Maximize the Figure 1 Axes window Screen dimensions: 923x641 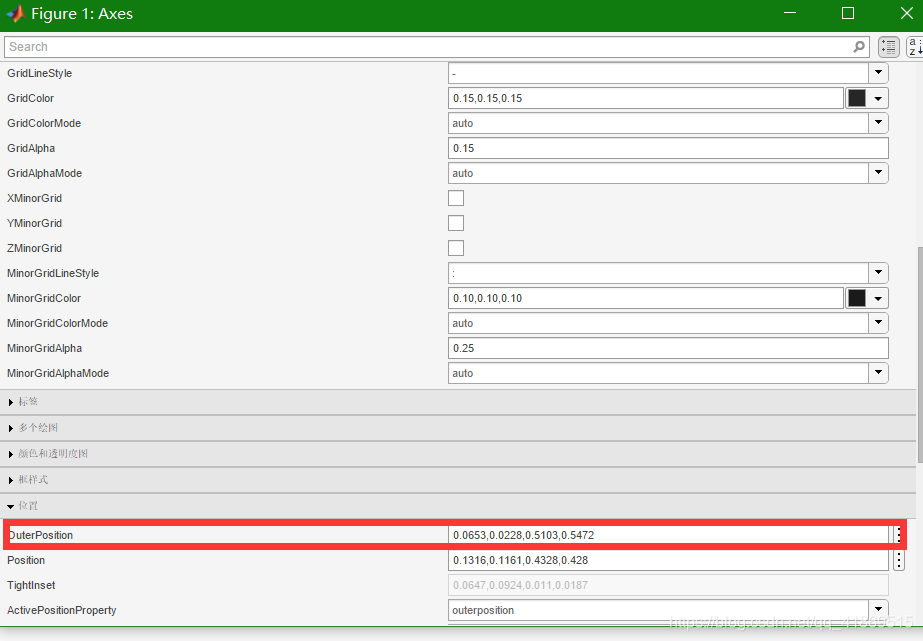pyautogui.click(x=848, y=14)
